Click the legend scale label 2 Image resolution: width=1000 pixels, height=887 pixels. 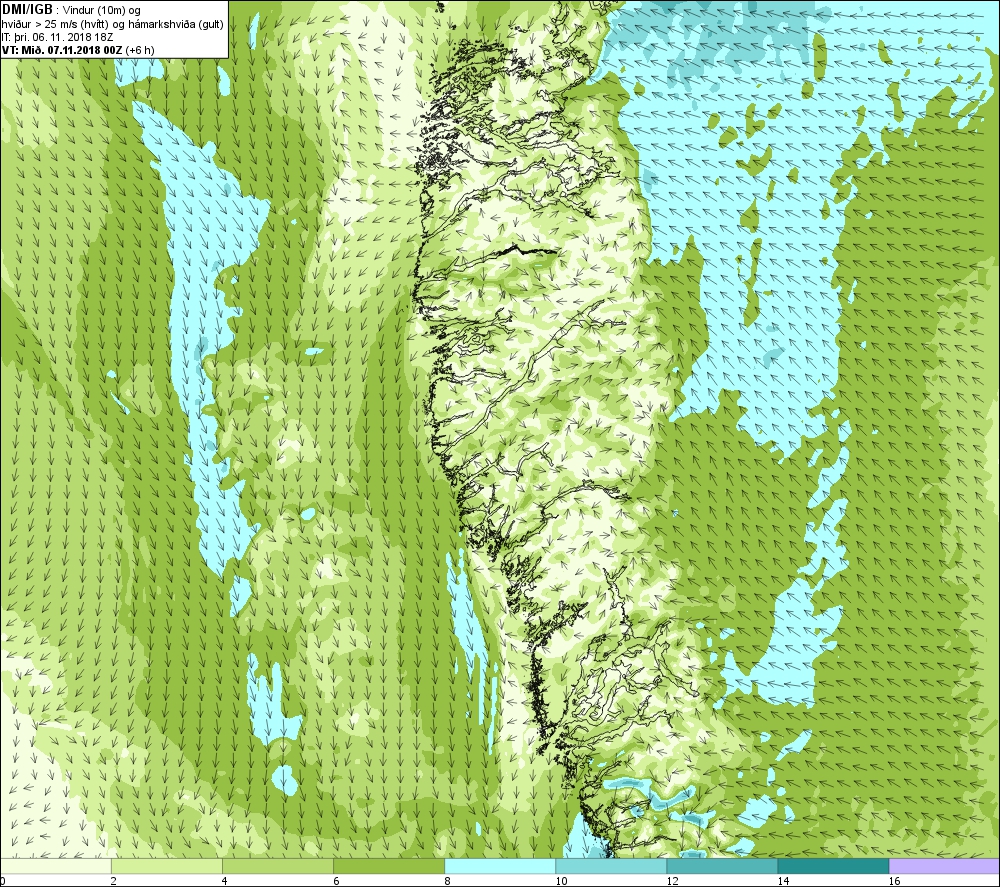[x=113, y=881]
